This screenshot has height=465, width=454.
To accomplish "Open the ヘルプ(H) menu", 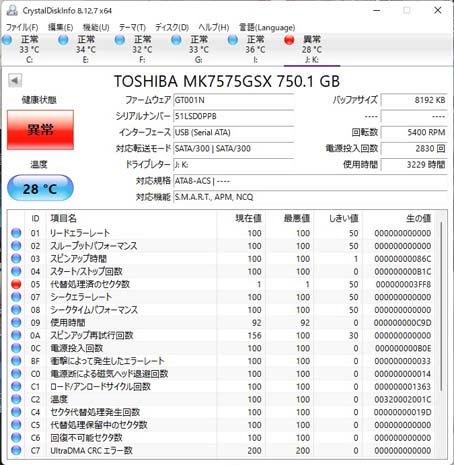I will 214,27.
